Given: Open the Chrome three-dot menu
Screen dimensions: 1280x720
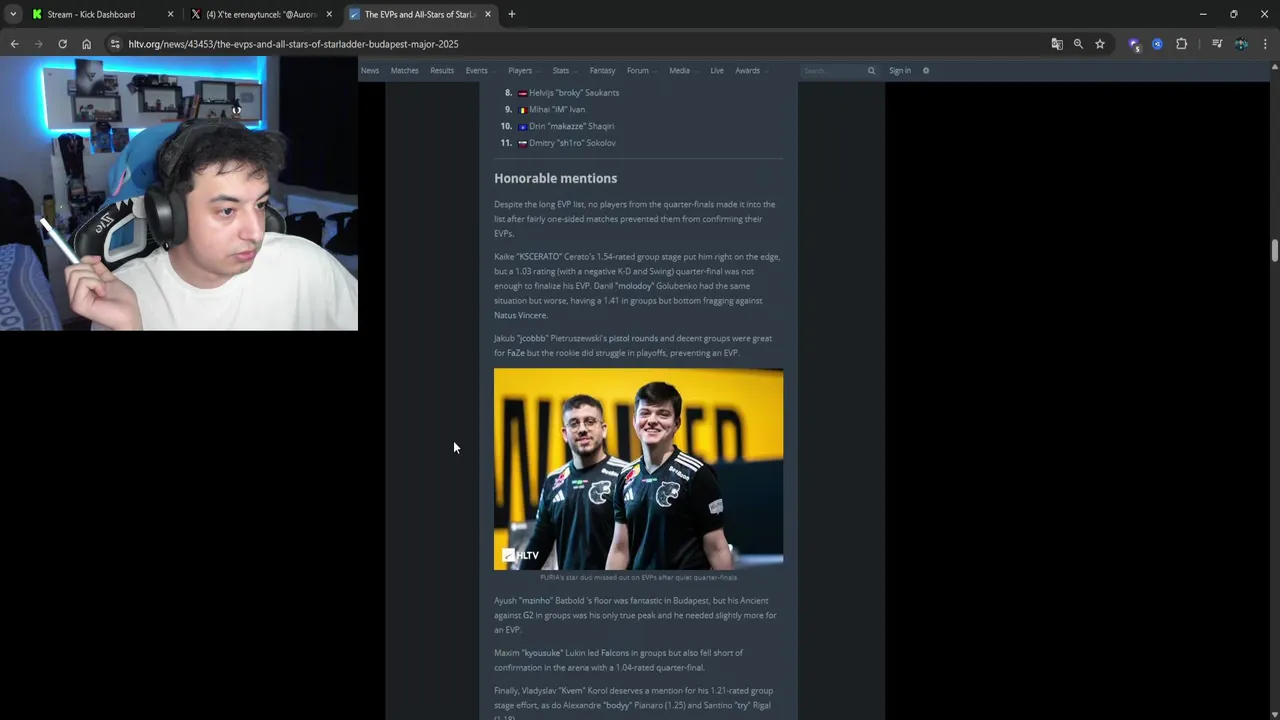Looking at the screenshot, I should tap(1265, 44).
